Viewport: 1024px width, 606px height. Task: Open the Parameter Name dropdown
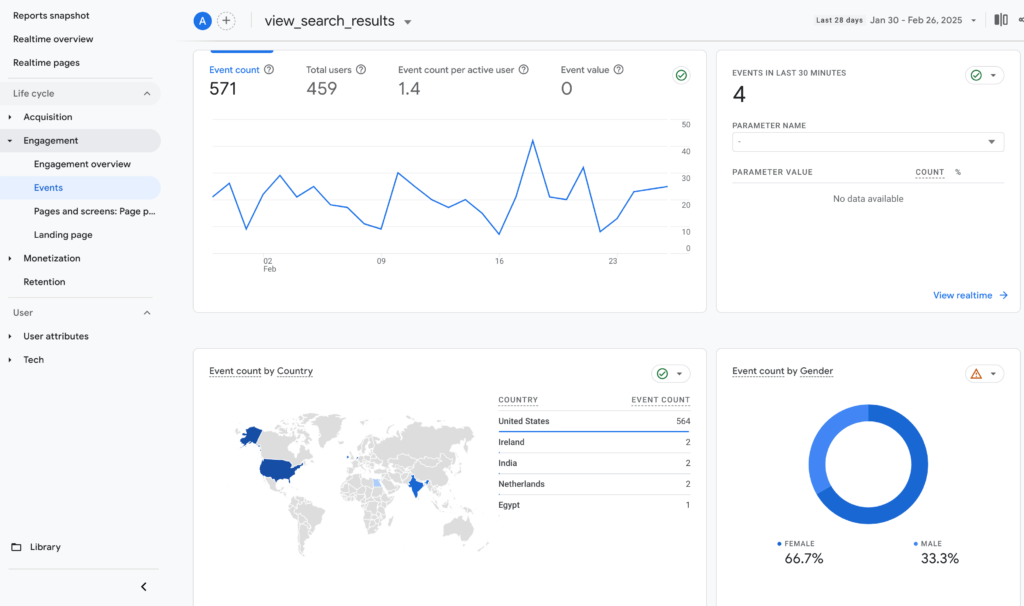click(866, 142)
